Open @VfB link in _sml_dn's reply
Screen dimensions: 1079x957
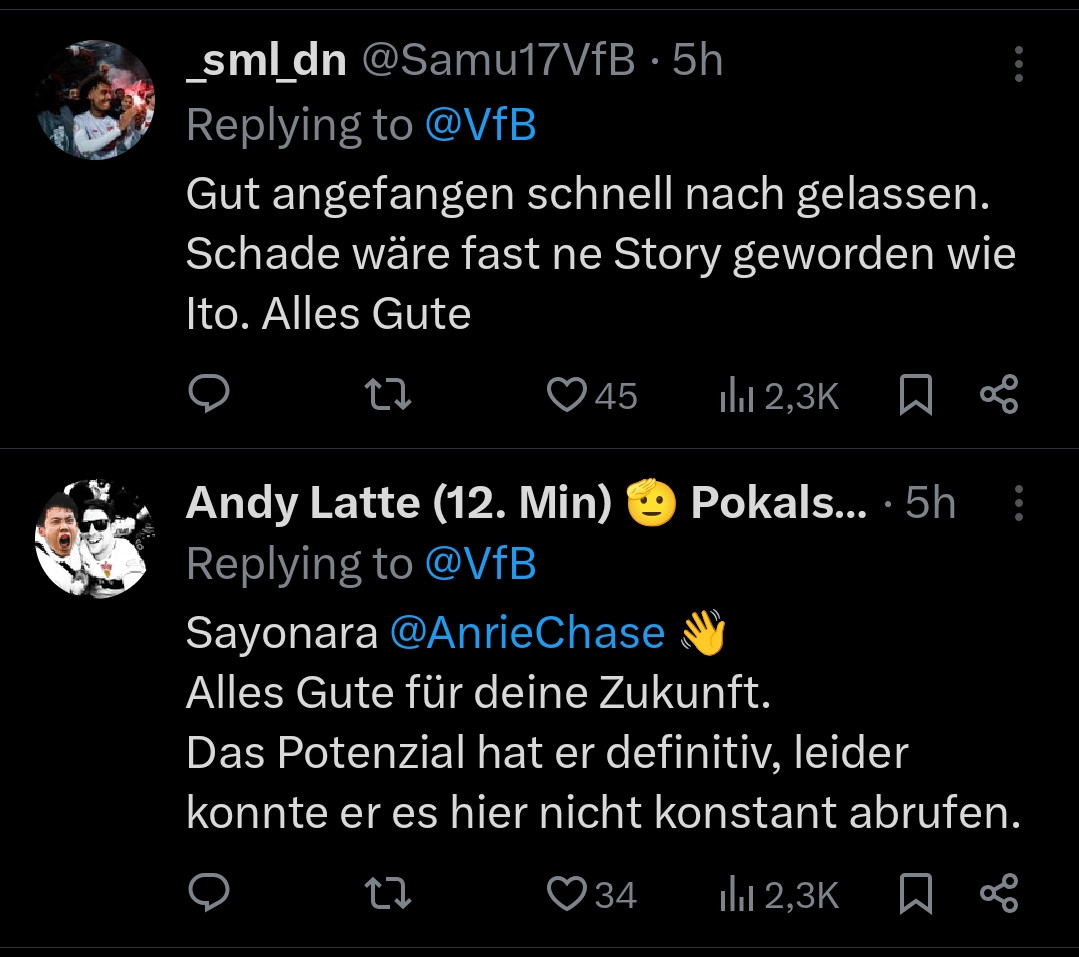(x=481, y=126)
